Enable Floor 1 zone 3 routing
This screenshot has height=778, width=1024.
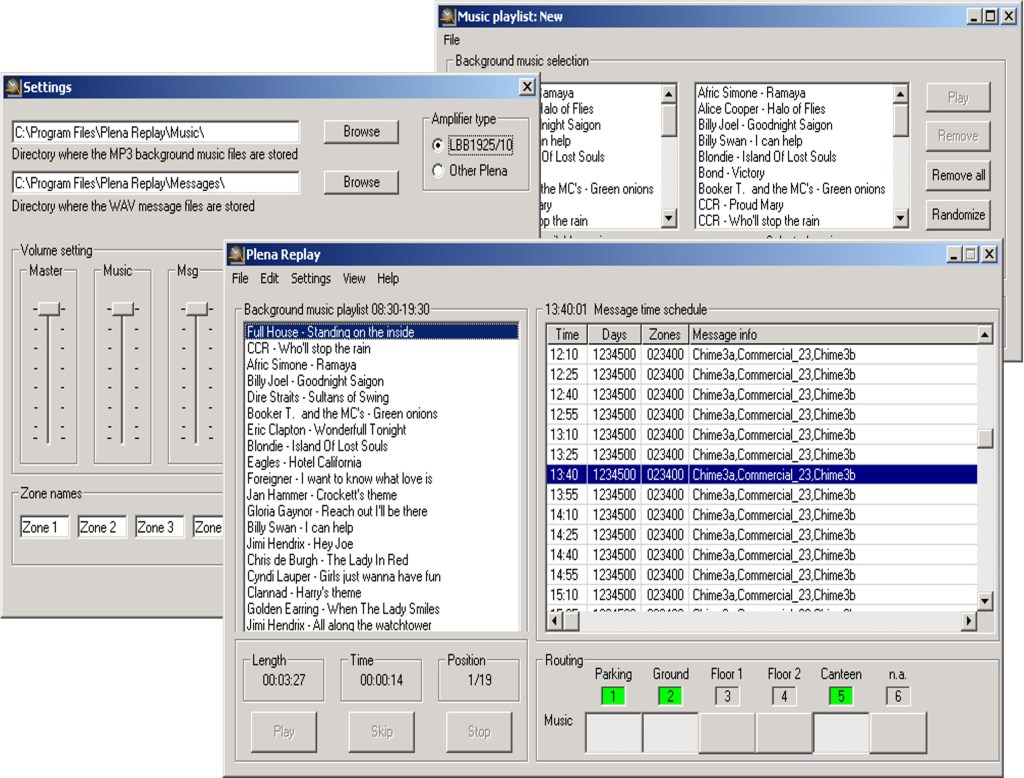(x=727, y=695)
